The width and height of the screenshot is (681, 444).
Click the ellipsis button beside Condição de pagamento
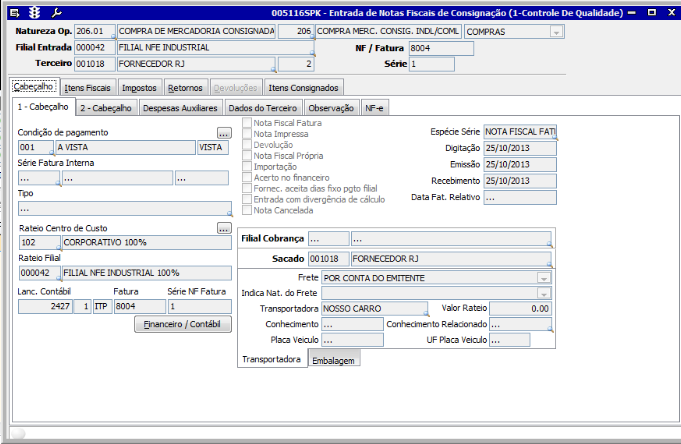click(224, 132)
